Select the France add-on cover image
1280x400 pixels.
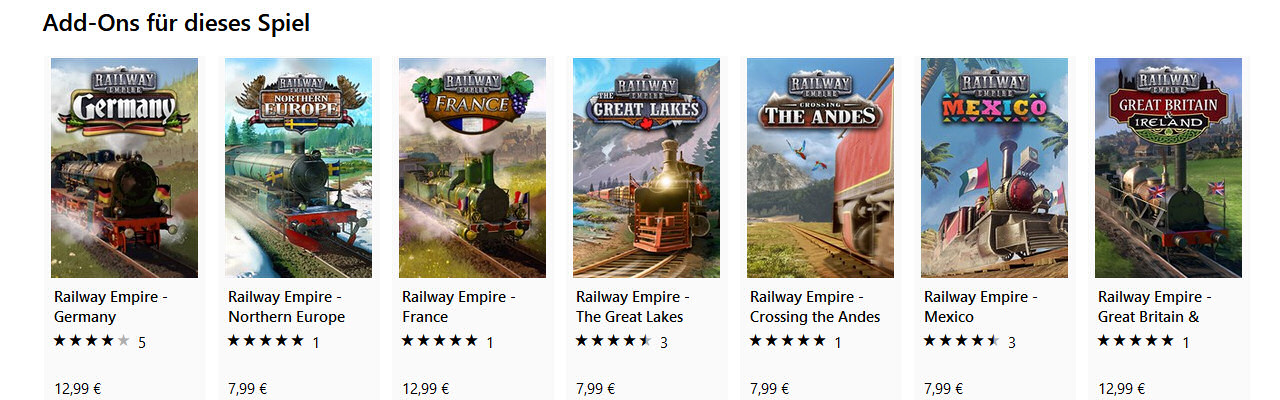click(x=472, y=168)
